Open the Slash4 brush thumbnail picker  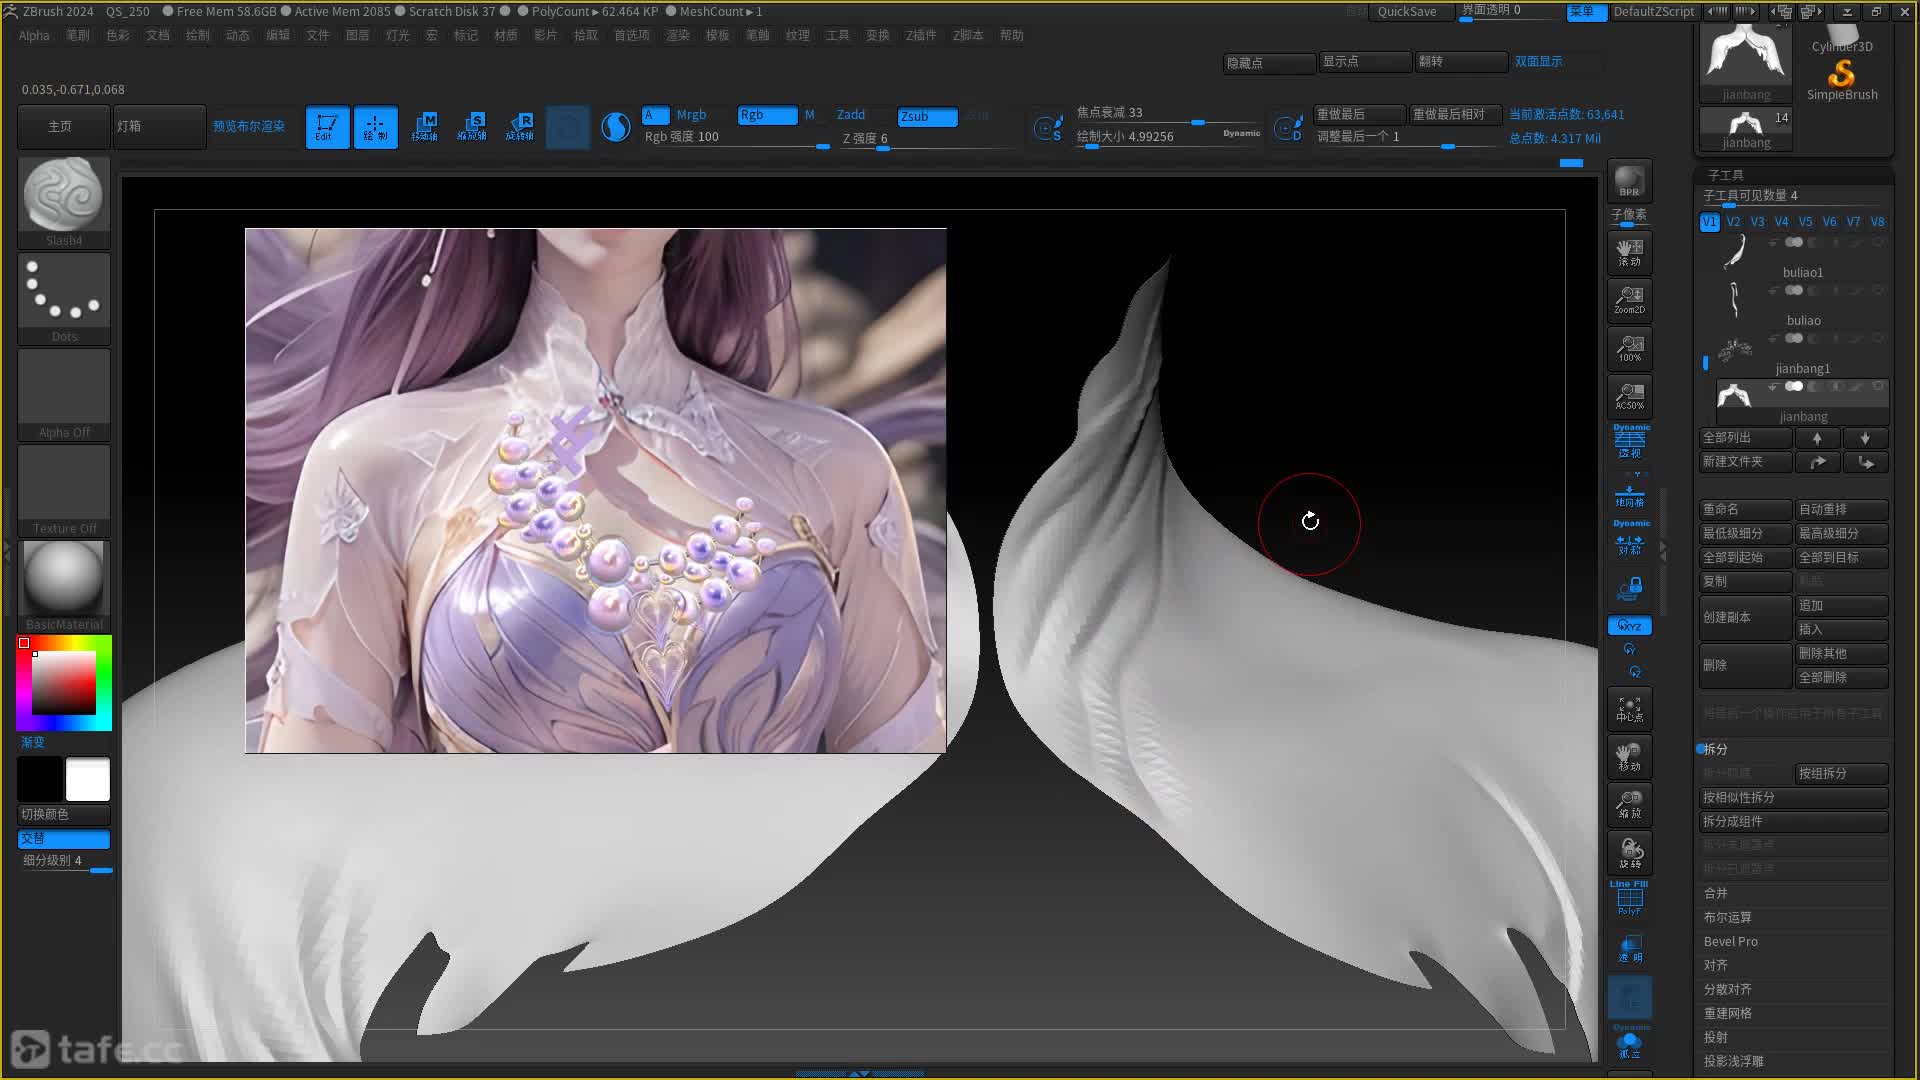pyautogui.click(x=64, y=202)
